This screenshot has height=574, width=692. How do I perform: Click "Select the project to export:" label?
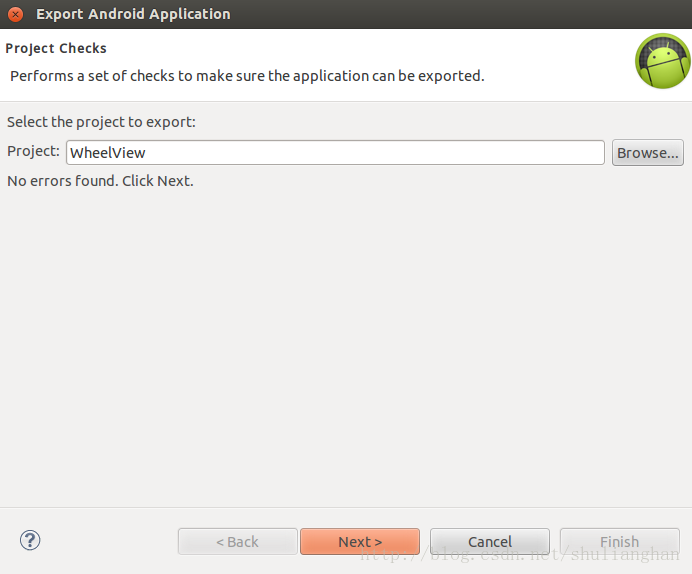(101, 122)
